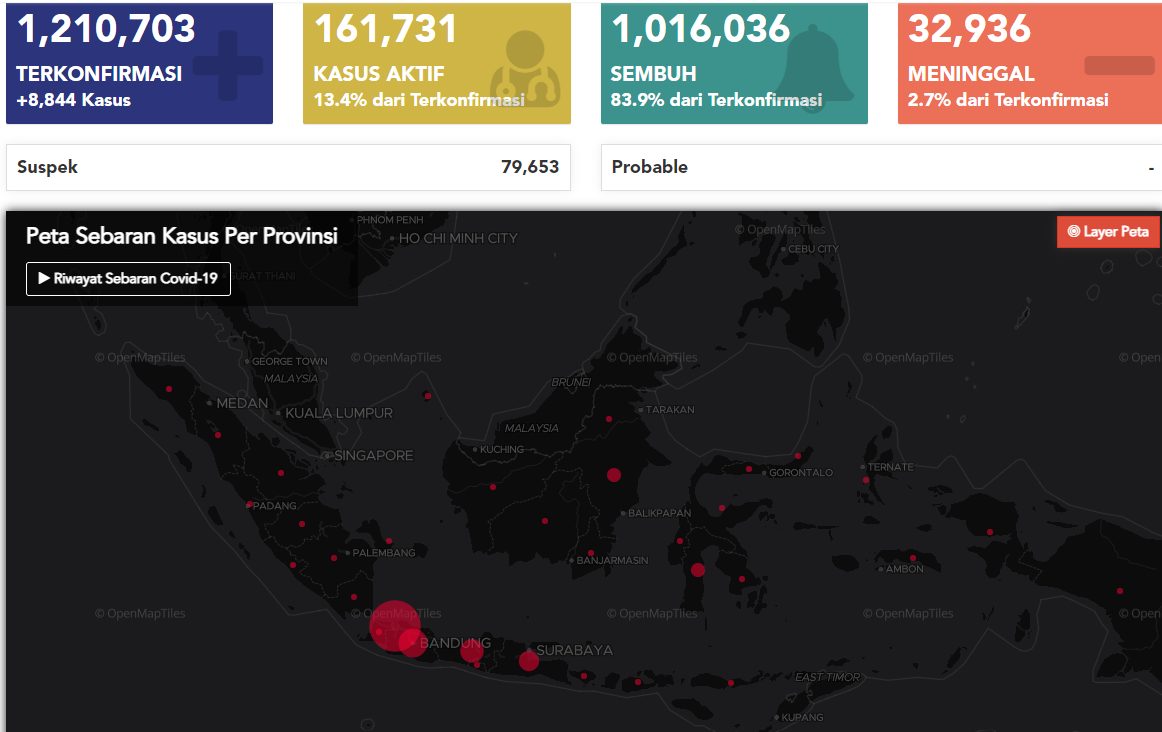
Task: Click the red case dot below Ternate
Action: 866,480
